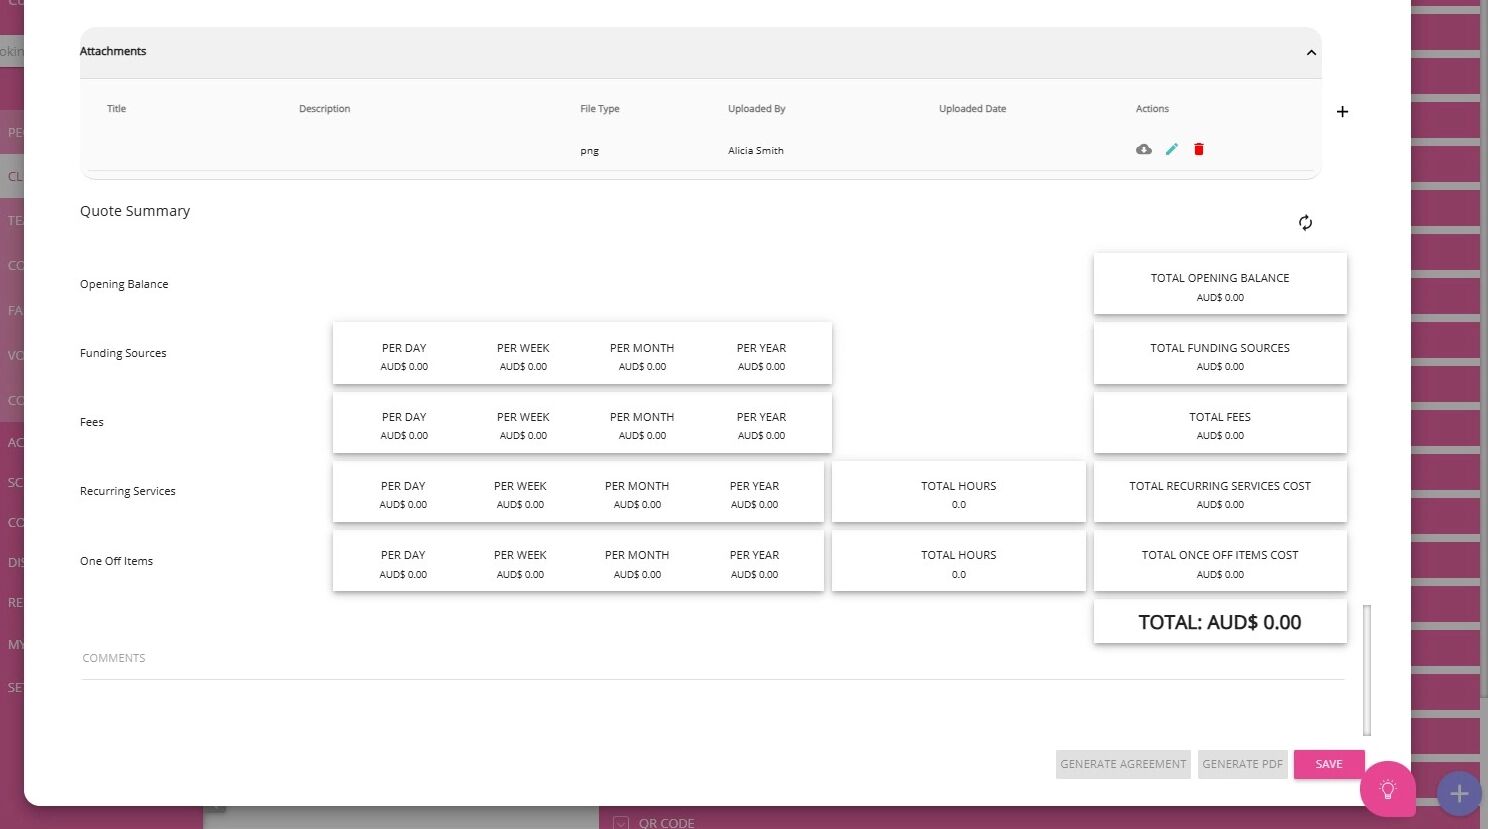Click the Fees row label
Screen dimensions: 1488x829
coord(92,422)
